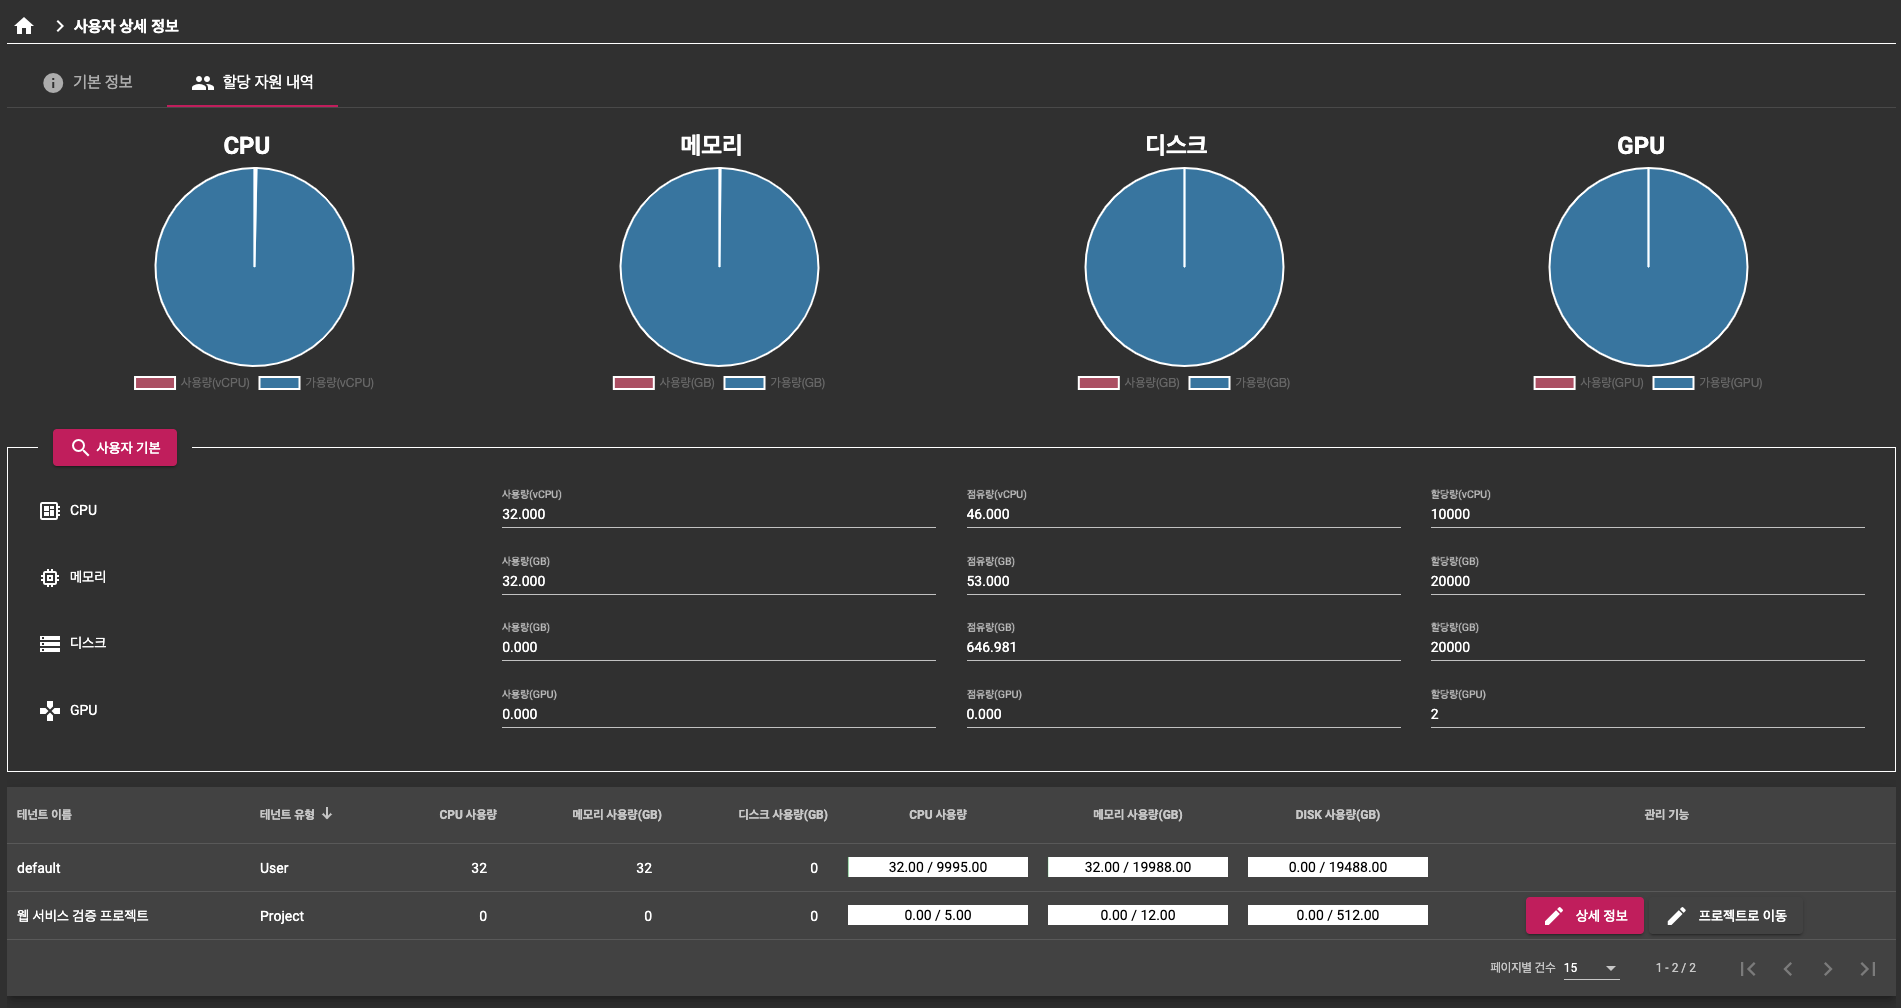This screenshot has height=1008, width=1901.
Task: Jump to first page of tenant table
Action: [1747, 968]
